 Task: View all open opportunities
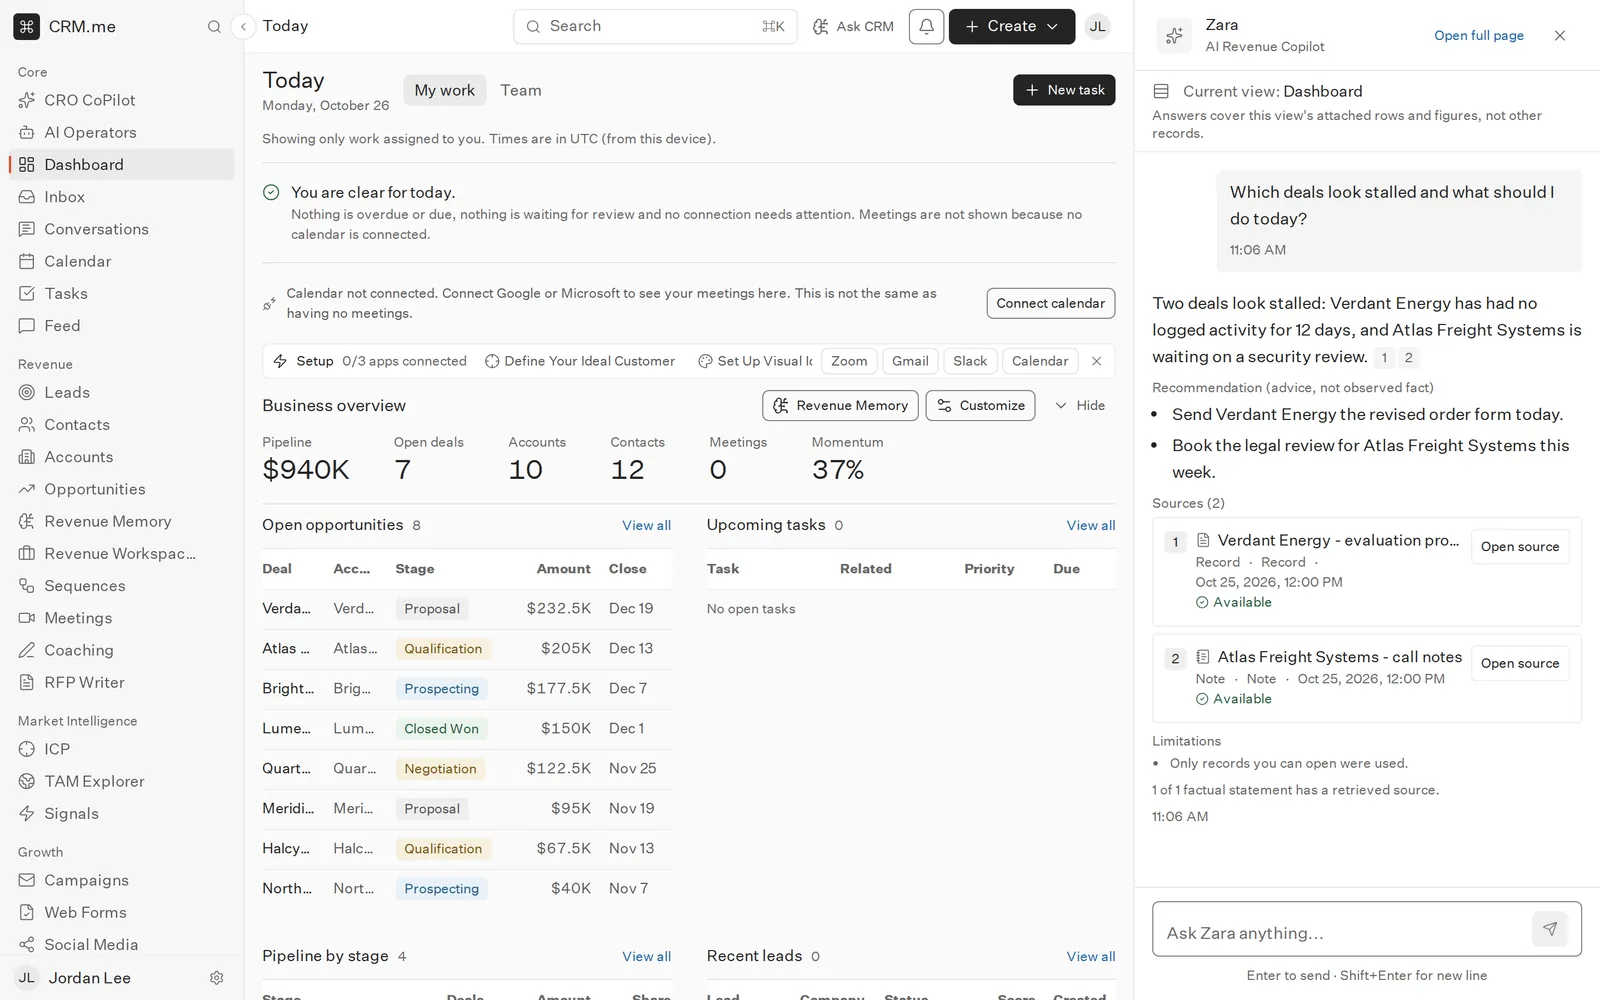point(646,525)
